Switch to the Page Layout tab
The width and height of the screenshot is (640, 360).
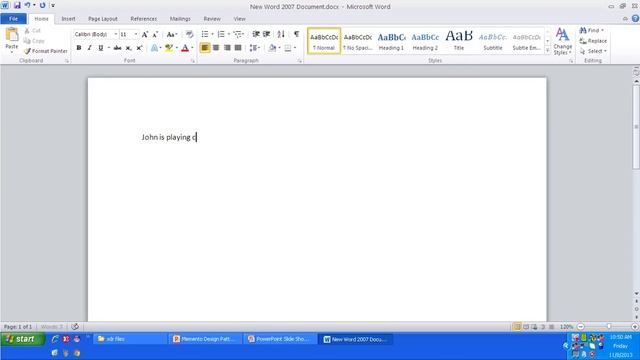[x=103, y=19]
